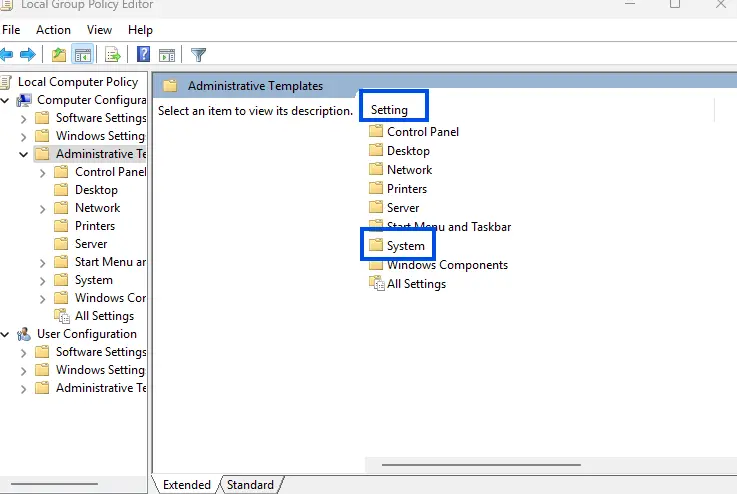Click the Export List toolbar icon

coord(113,55)
